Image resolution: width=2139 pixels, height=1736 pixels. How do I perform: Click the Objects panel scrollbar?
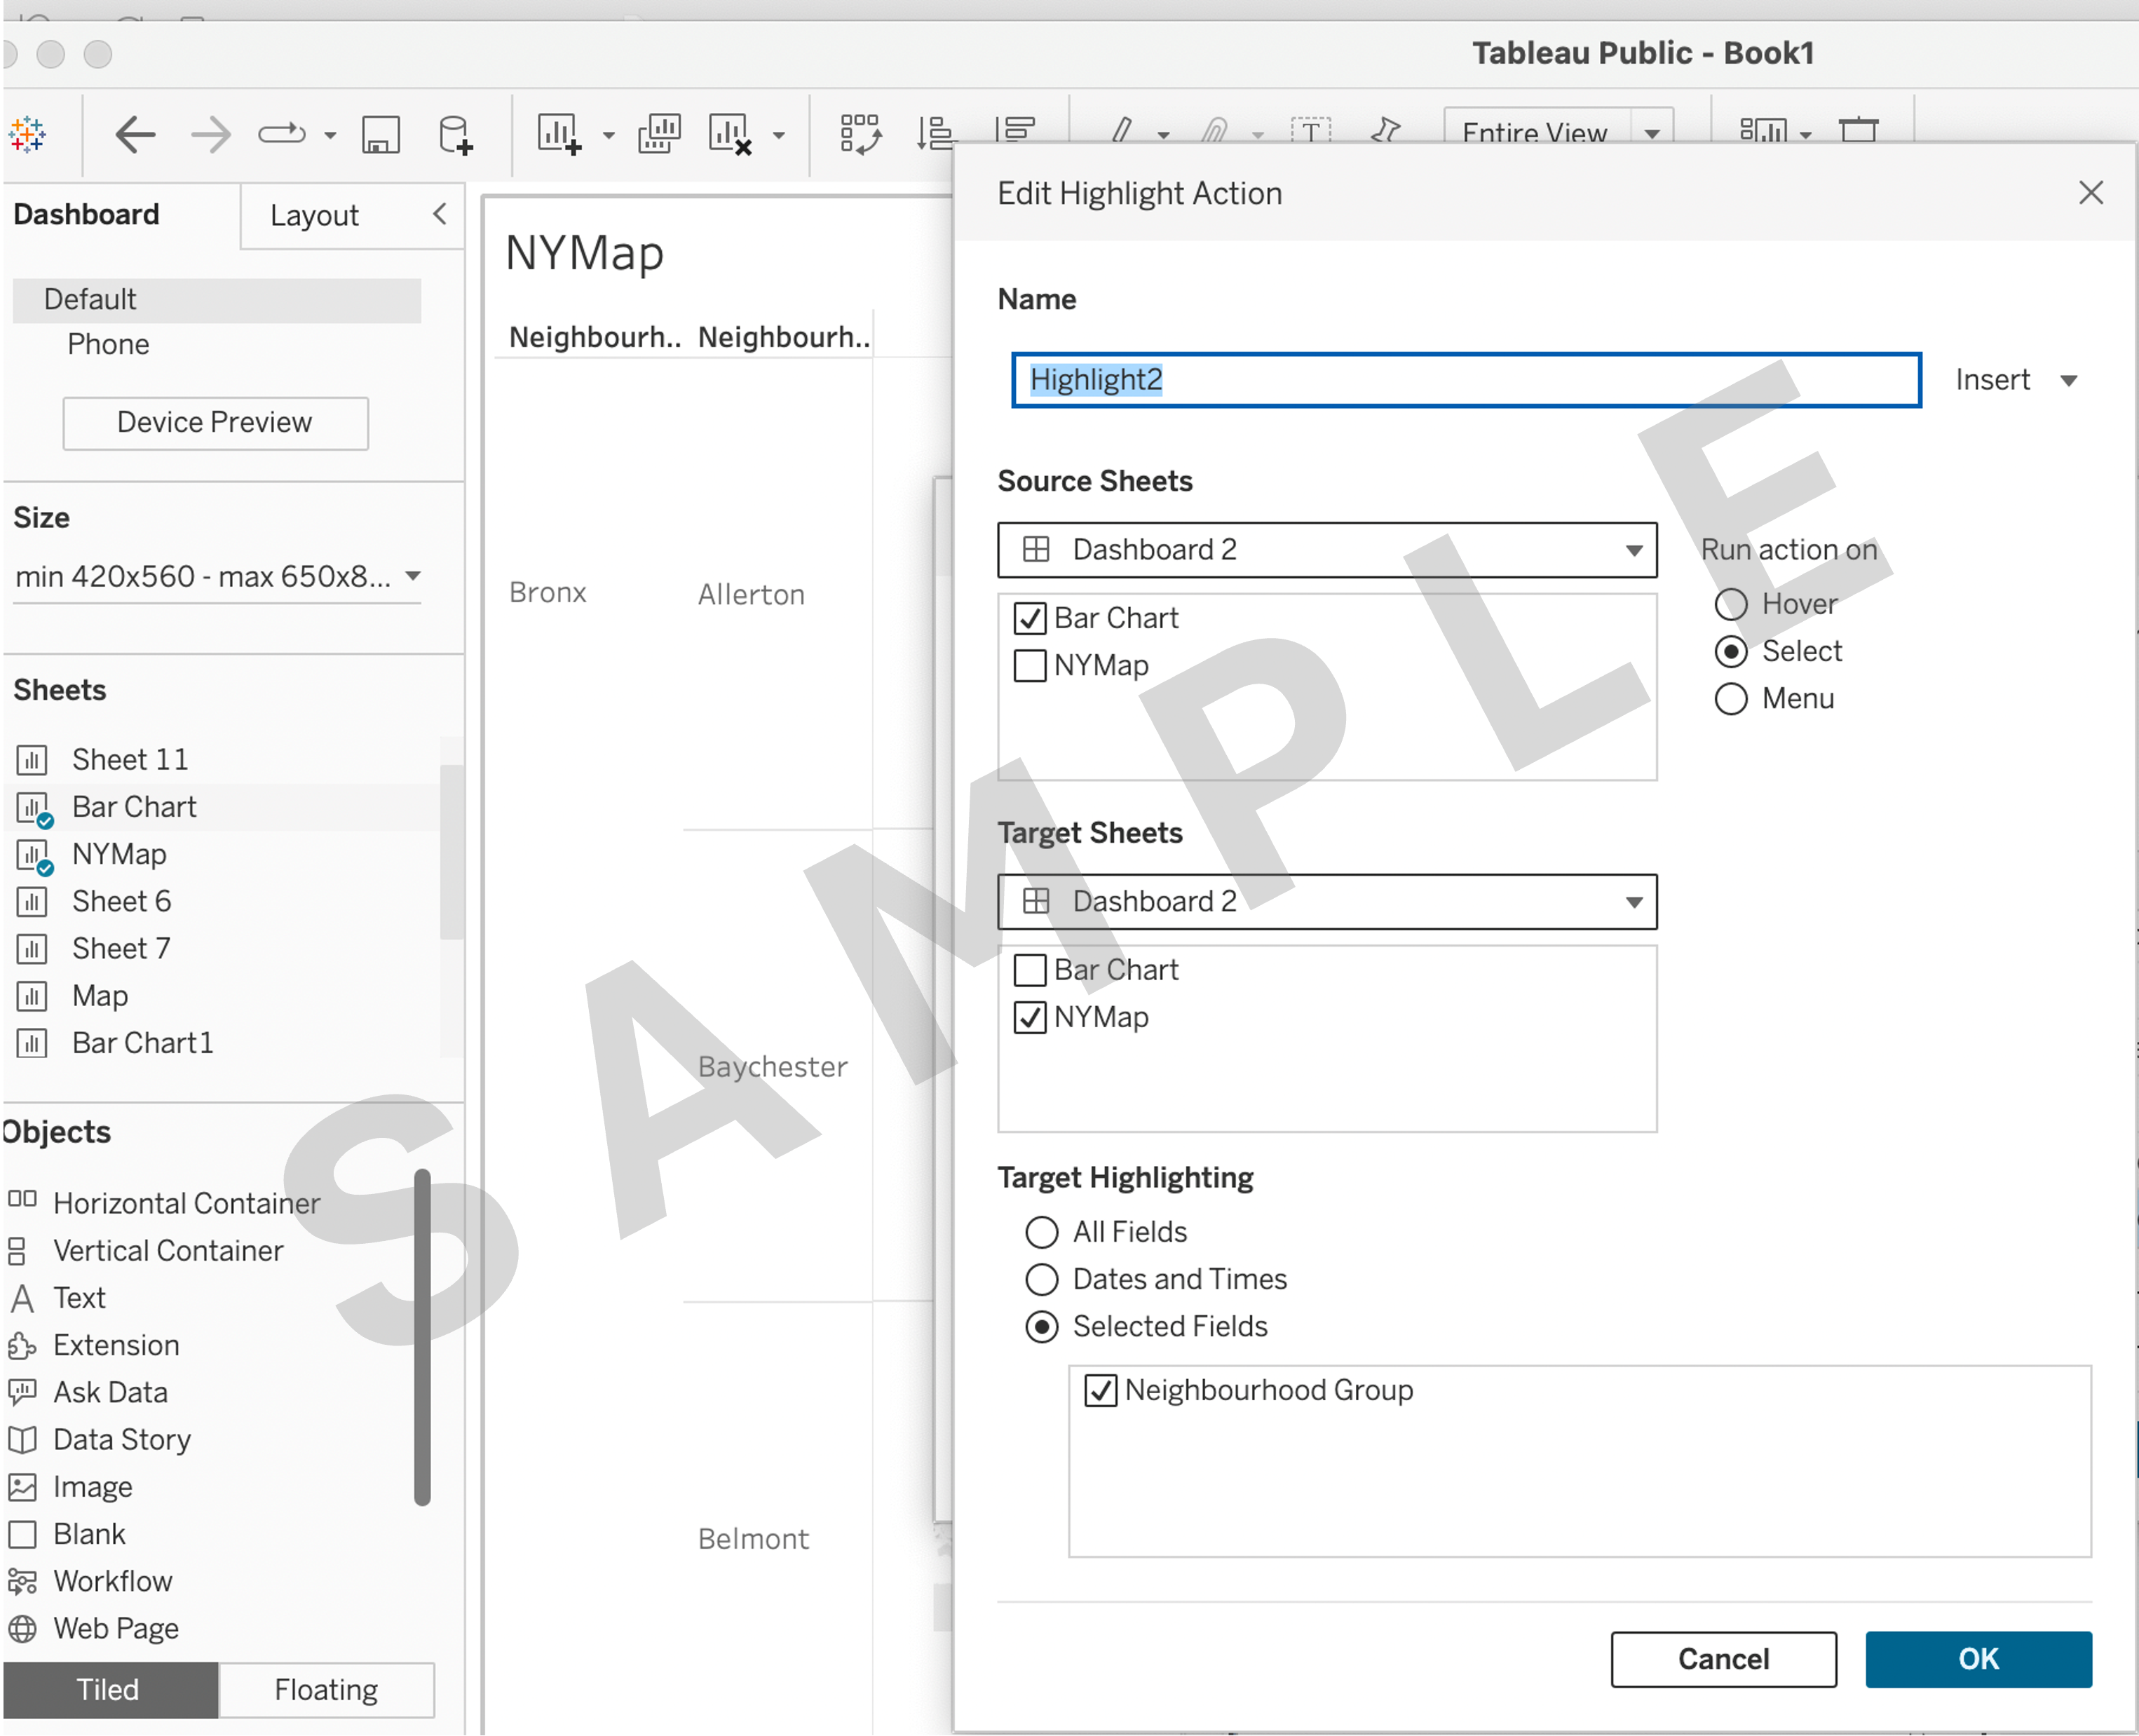pos(422,1336)
